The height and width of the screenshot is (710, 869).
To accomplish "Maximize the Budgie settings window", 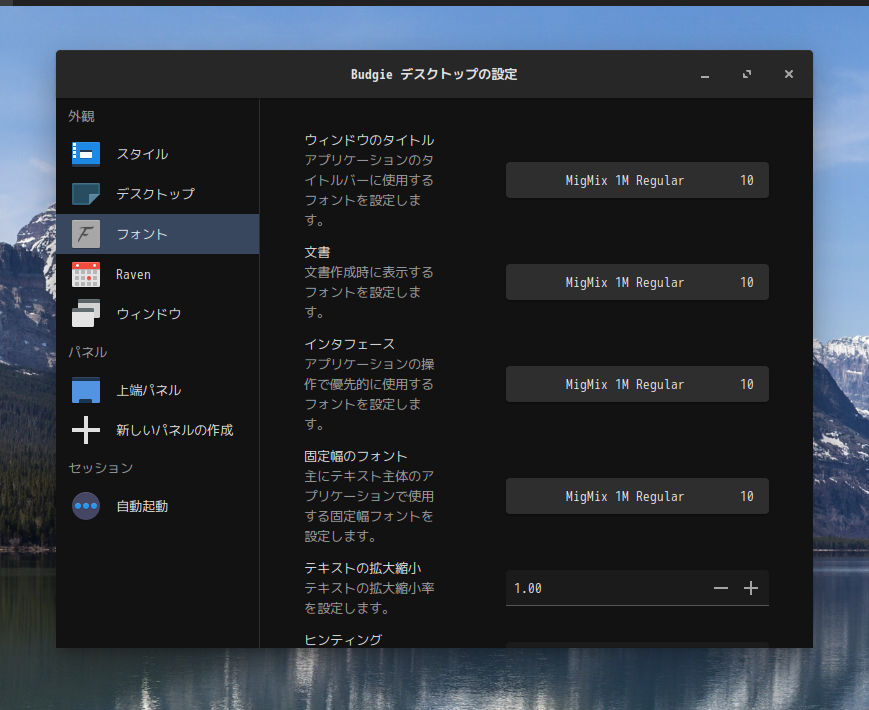I will 747,74.
